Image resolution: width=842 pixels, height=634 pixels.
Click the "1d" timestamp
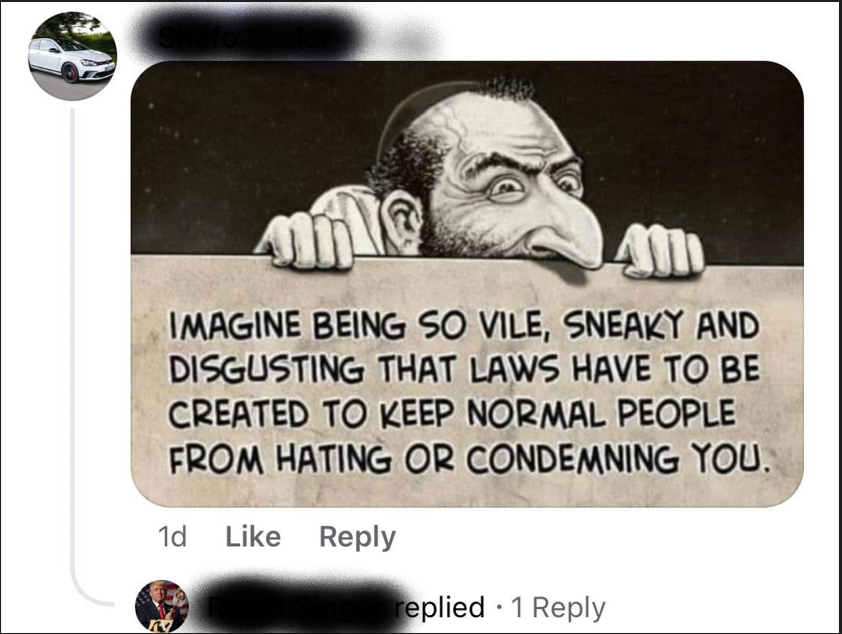[173, 537]
